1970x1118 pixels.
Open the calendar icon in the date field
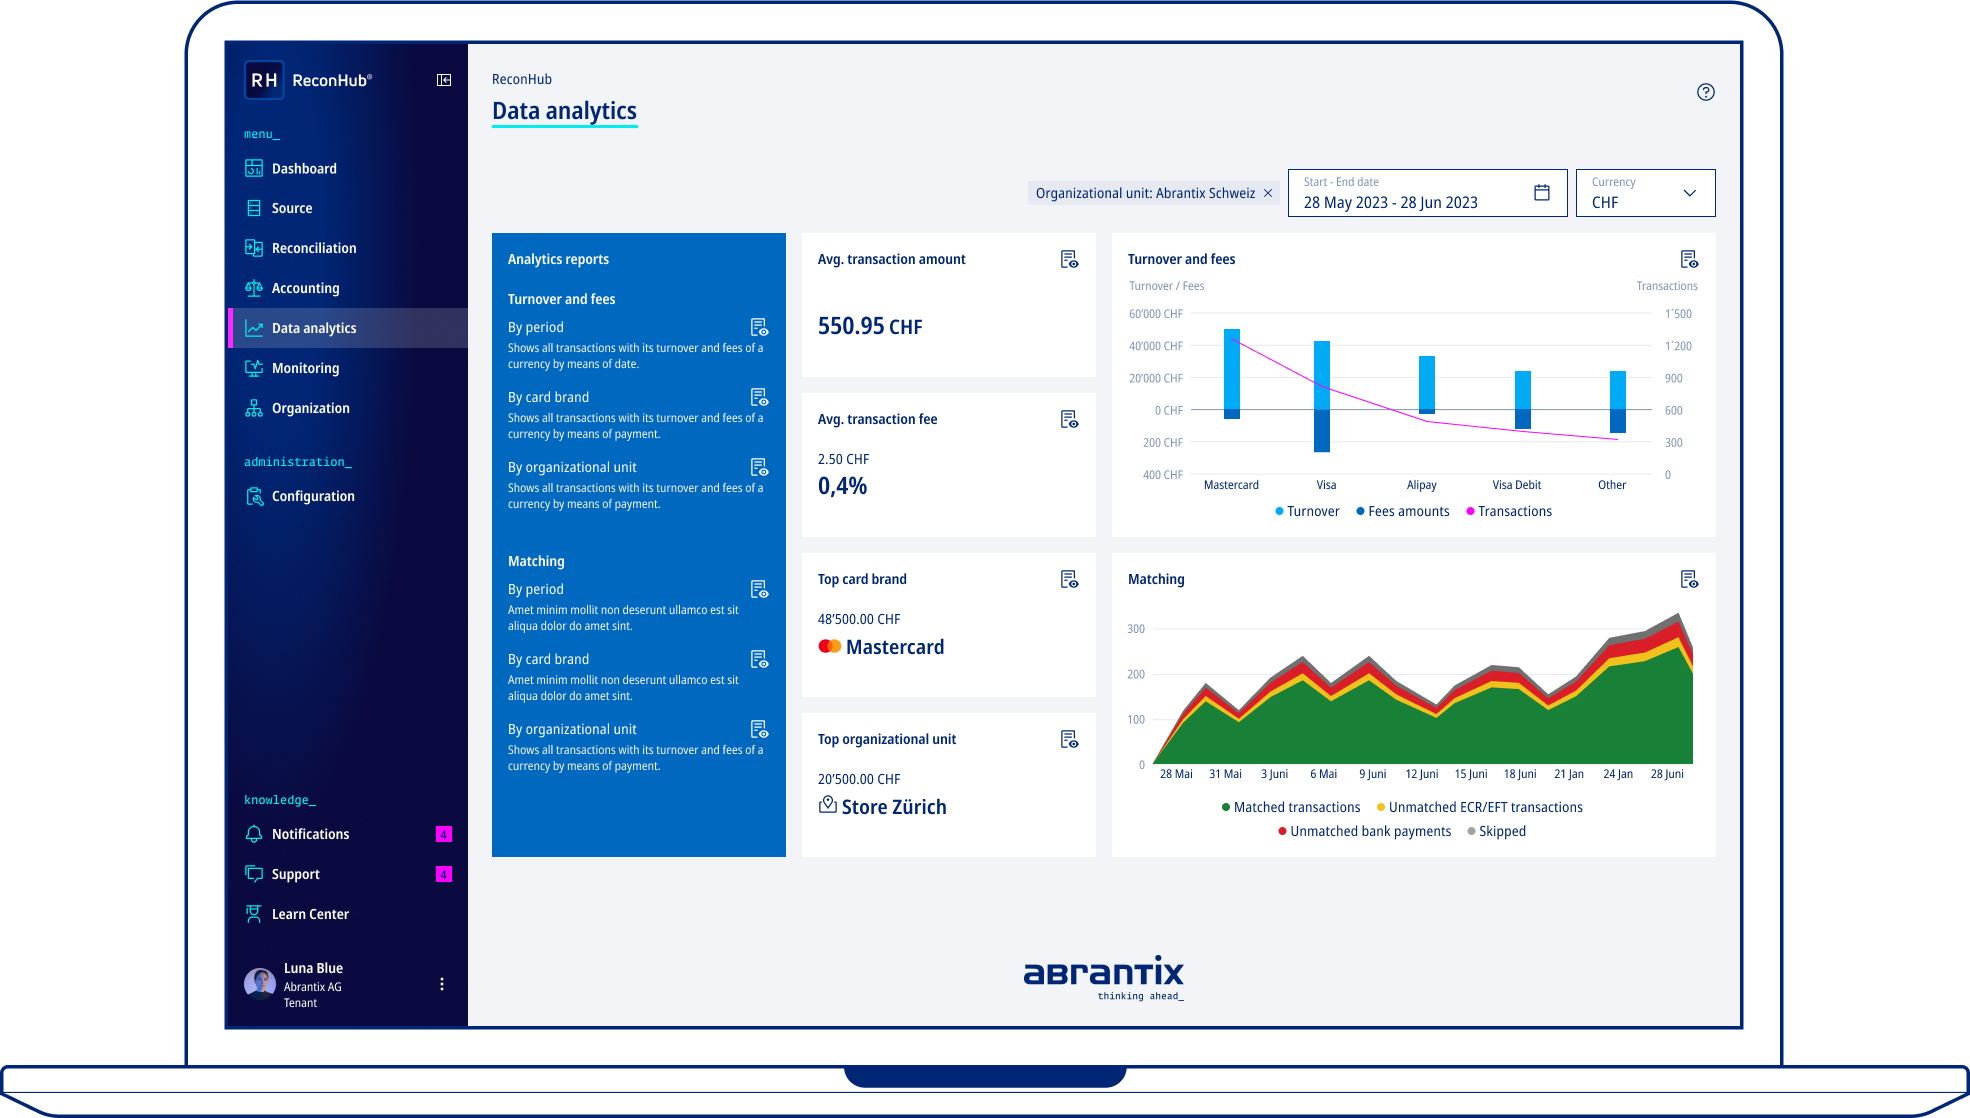[x=1542, y=193]
